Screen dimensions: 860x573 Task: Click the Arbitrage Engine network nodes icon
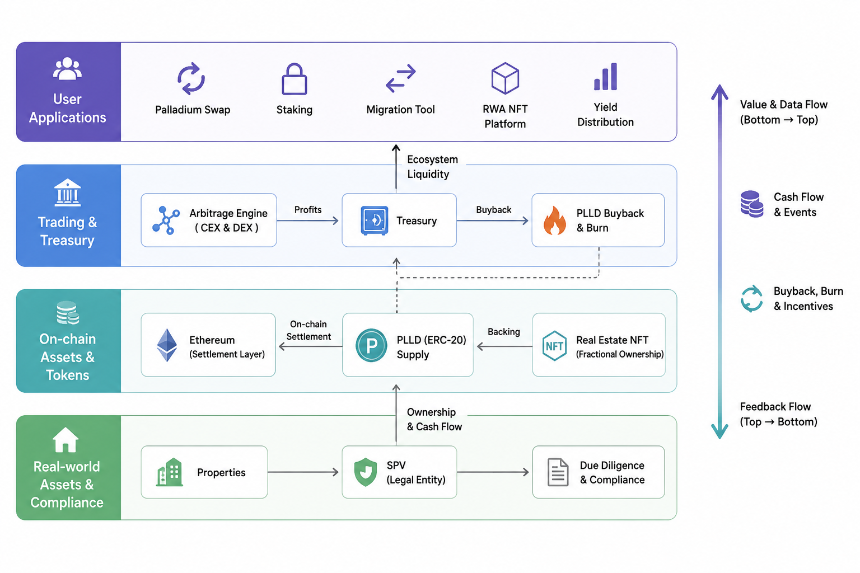[x=166, y=220]
